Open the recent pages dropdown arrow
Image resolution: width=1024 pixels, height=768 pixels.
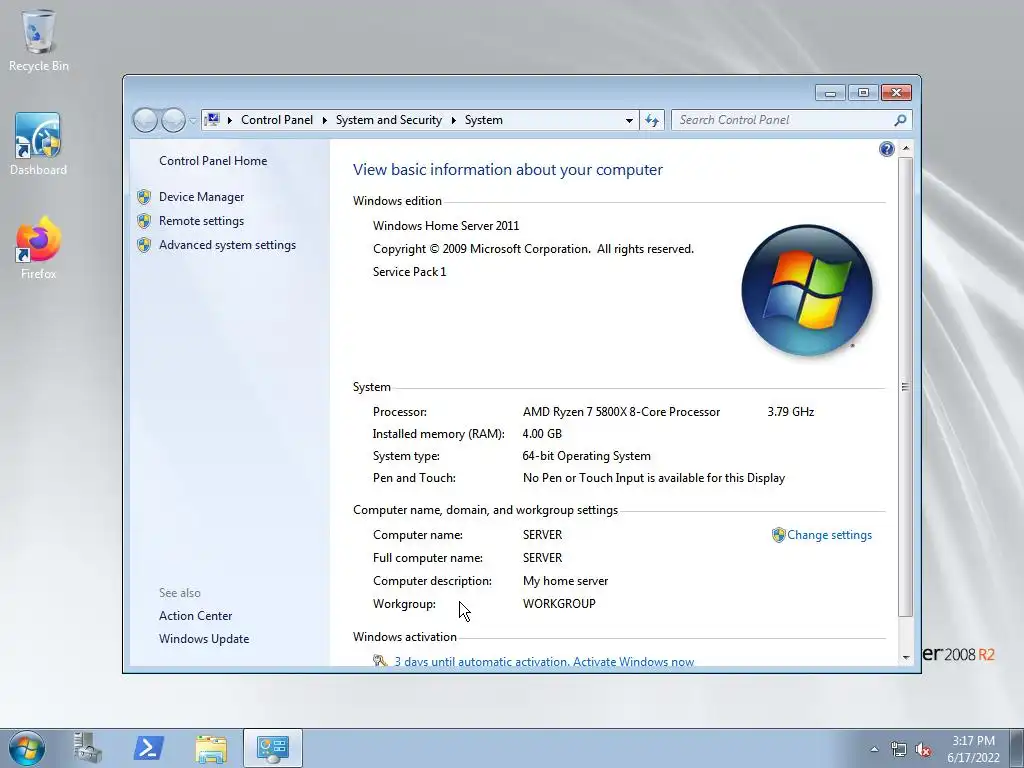pos(193,121)
